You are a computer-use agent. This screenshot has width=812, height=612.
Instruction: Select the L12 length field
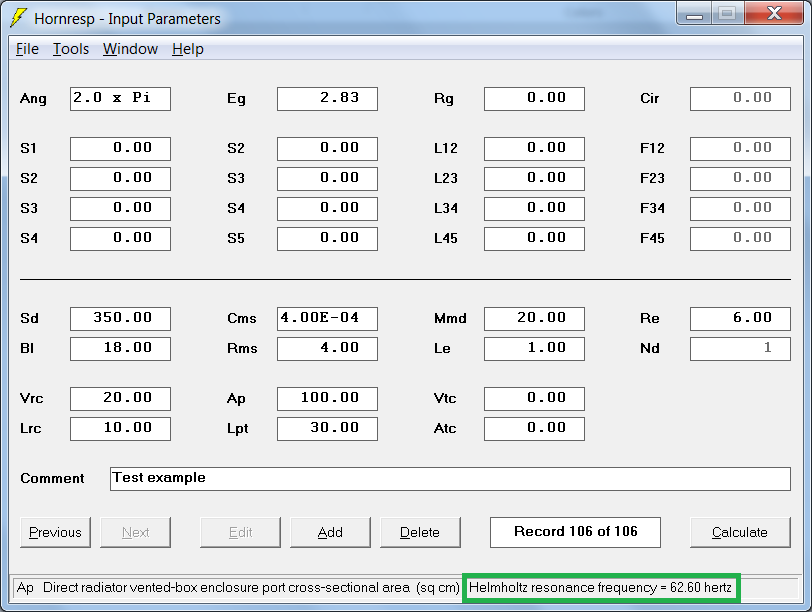534,149
